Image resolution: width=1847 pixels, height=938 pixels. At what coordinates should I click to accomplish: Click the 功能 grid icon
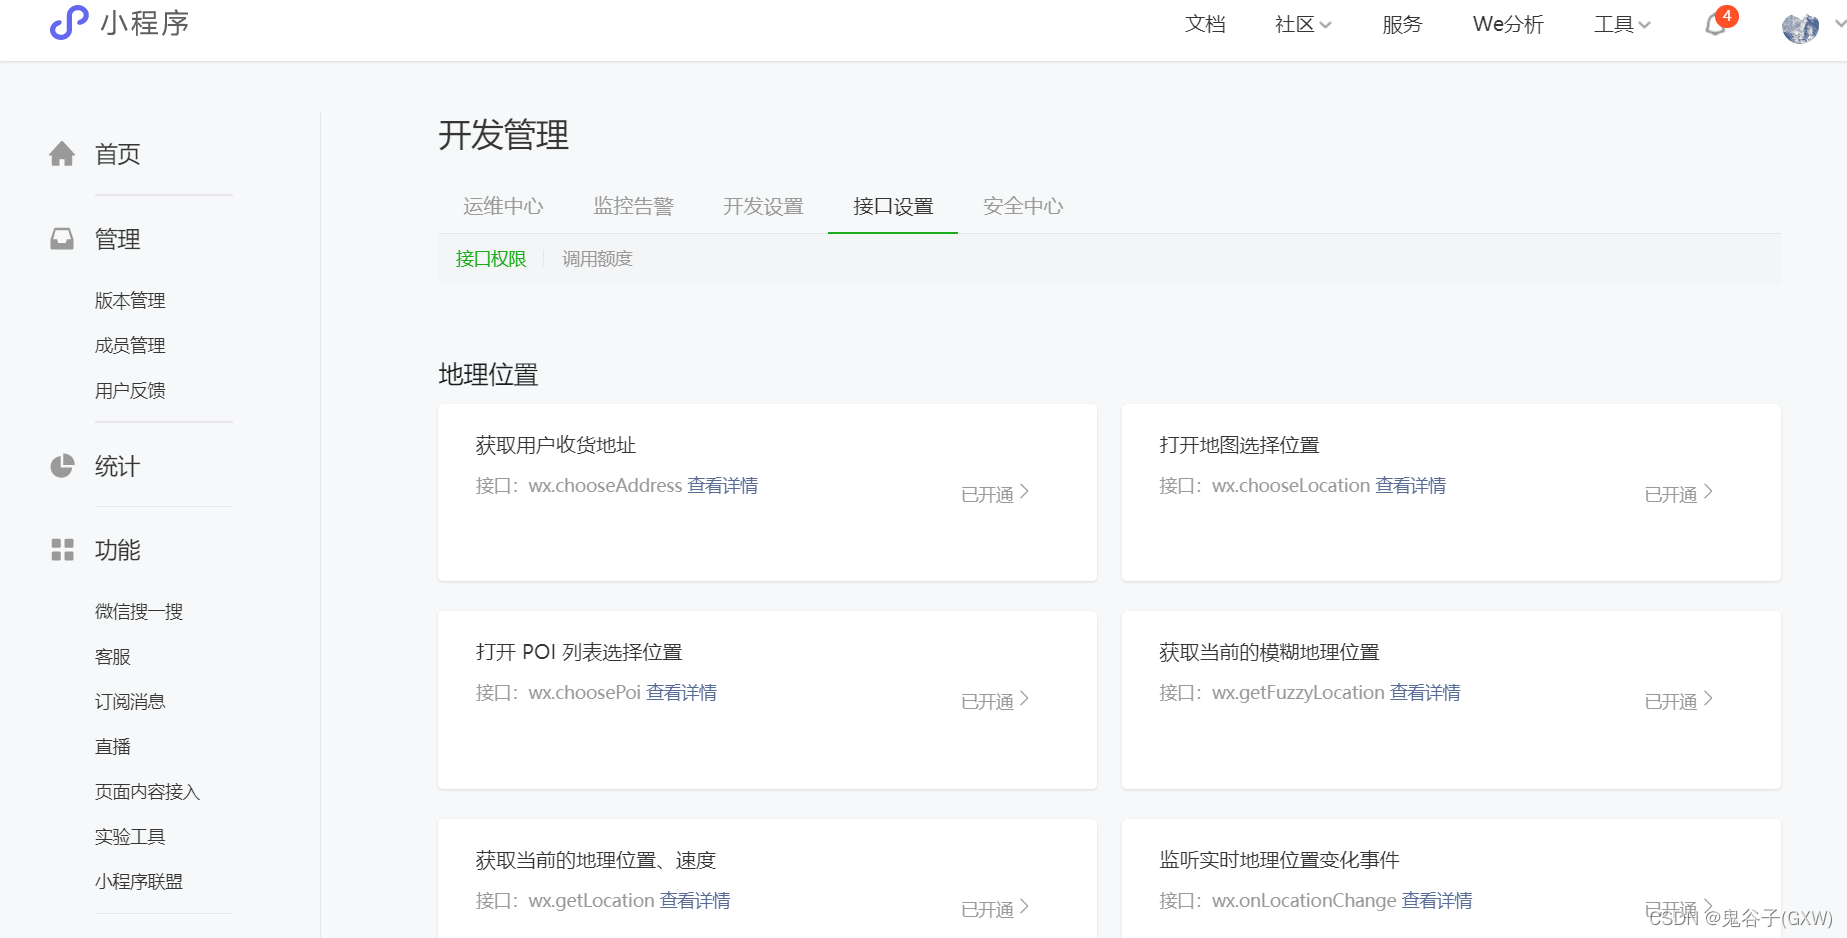point(62,549)
